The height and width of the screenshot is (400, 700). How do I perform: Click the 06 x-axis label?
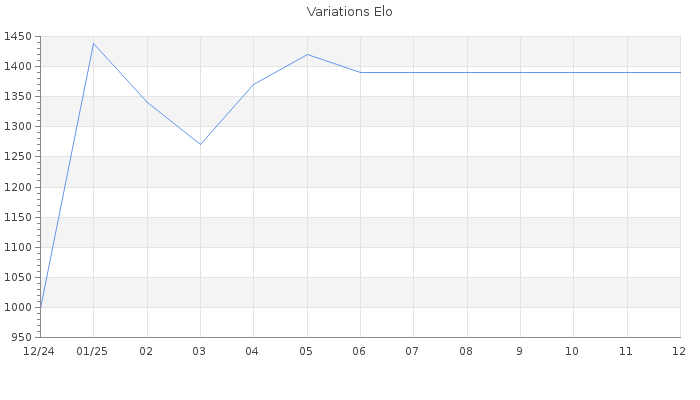(360, 352)
